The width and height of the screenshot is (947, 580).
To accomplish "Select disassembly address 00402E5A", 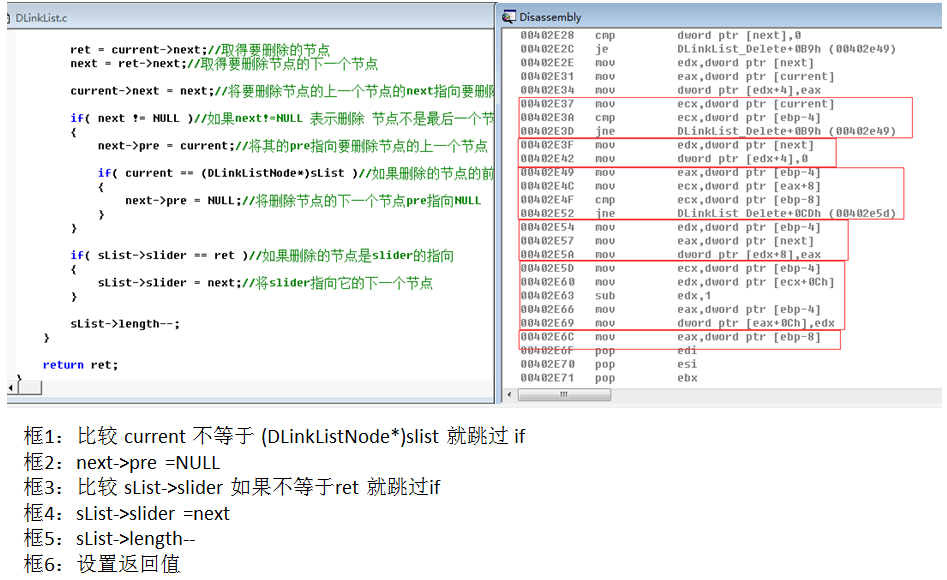I will 547,254.
